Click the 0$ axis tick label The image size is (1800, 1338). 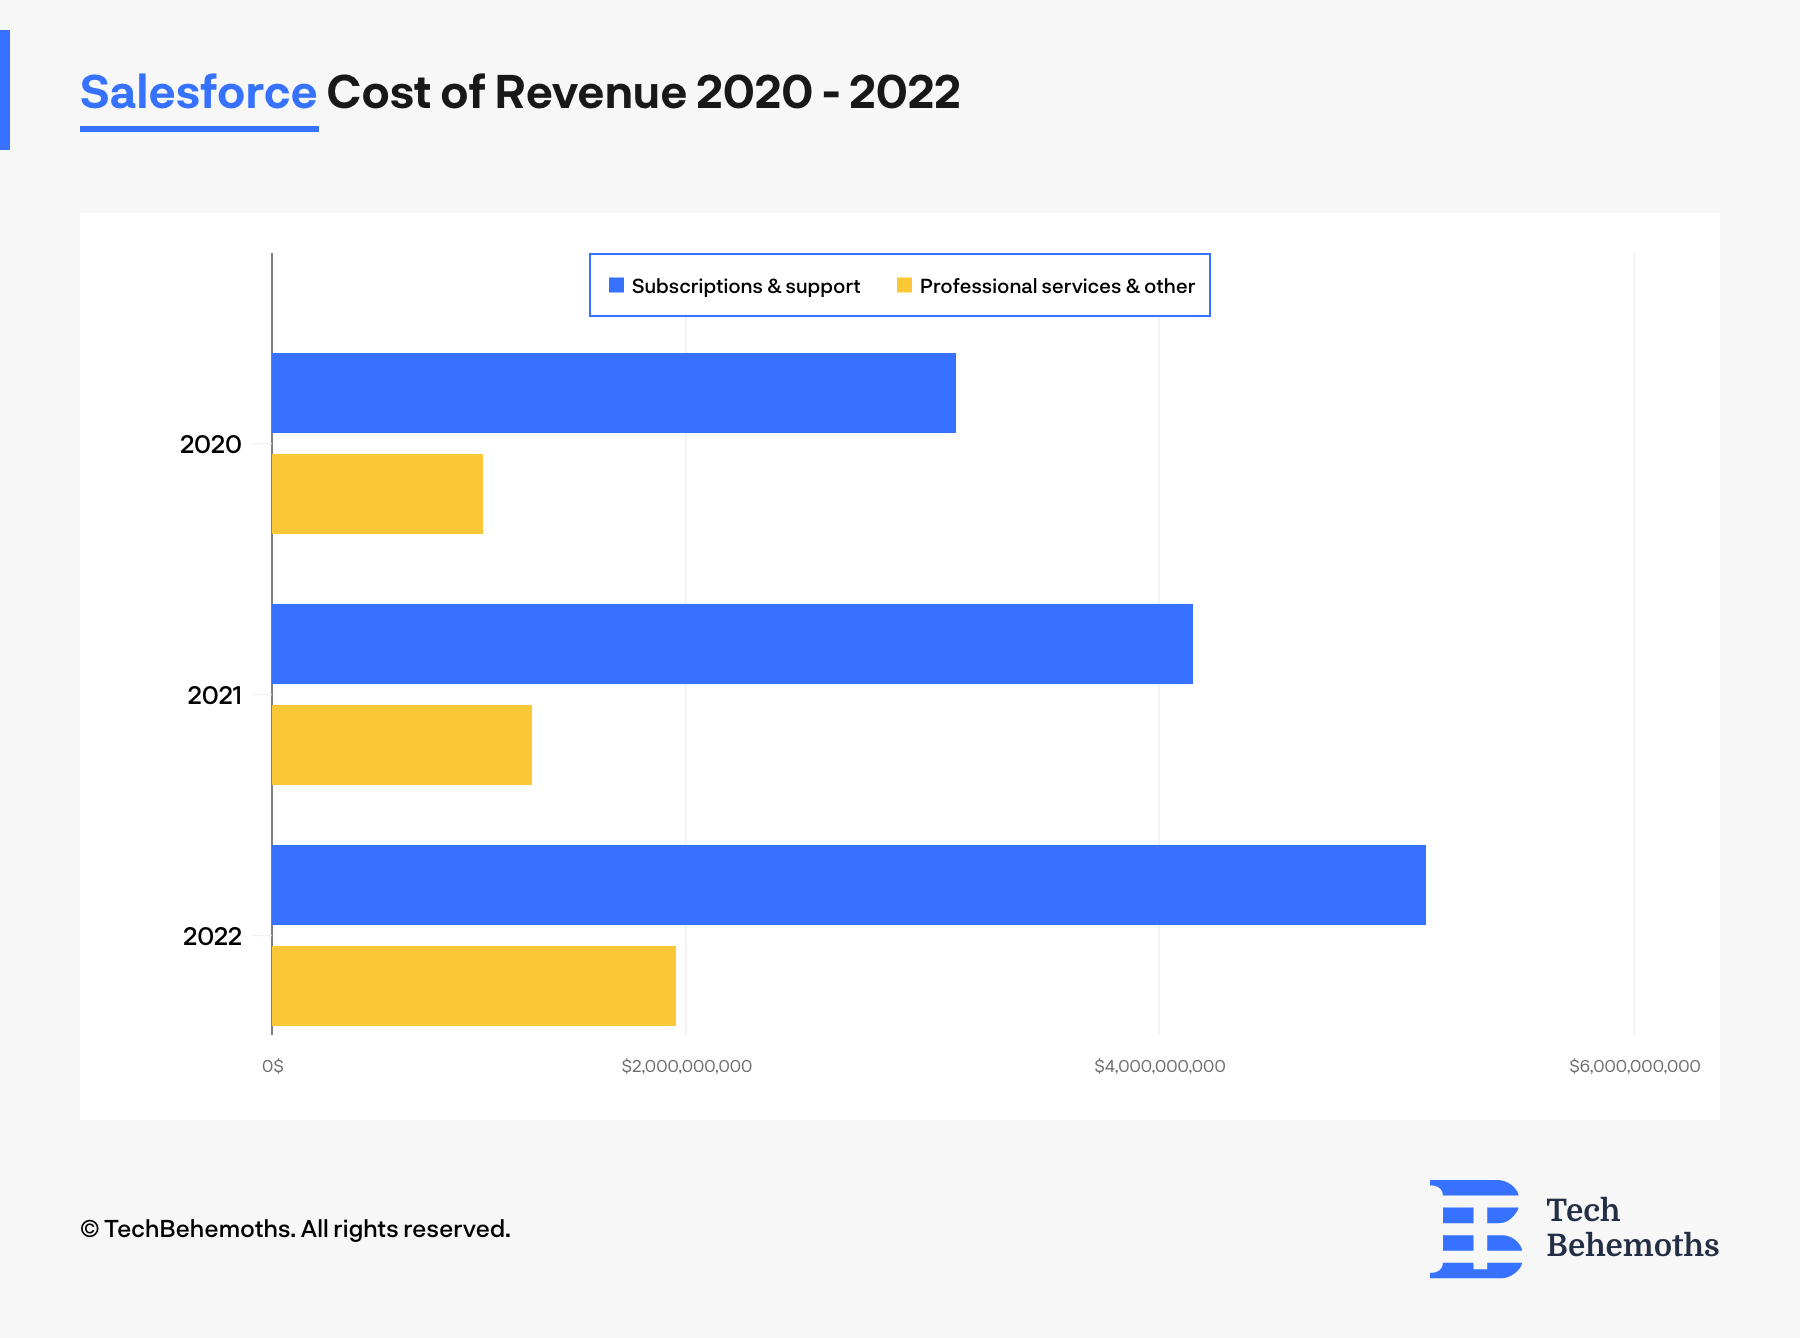(273, 1066)
